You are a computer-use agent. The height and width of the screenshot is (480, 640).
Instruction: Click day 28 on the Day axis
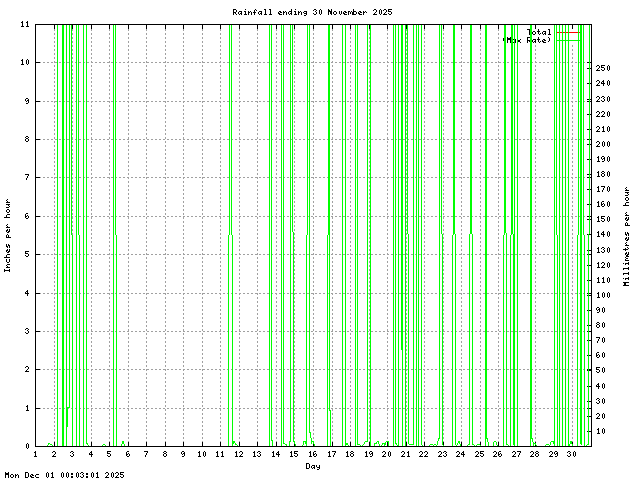(x=534, y=454)
